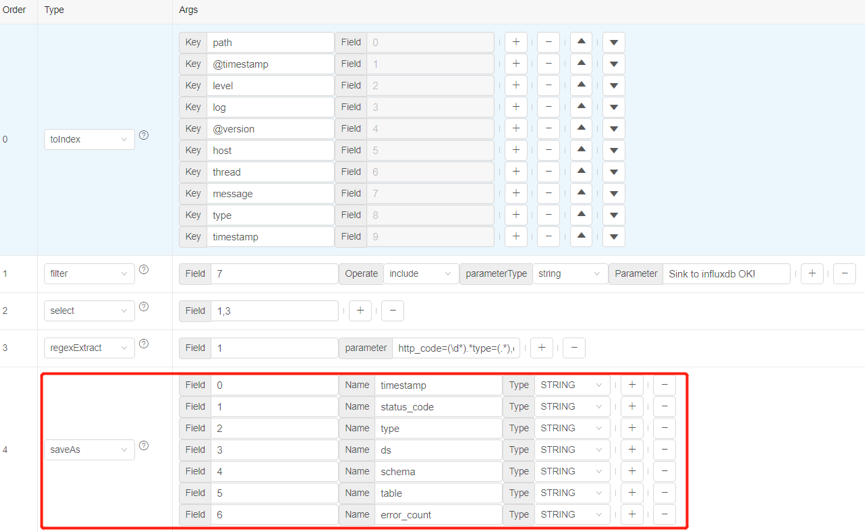Move the timestamp key row down

613,237
